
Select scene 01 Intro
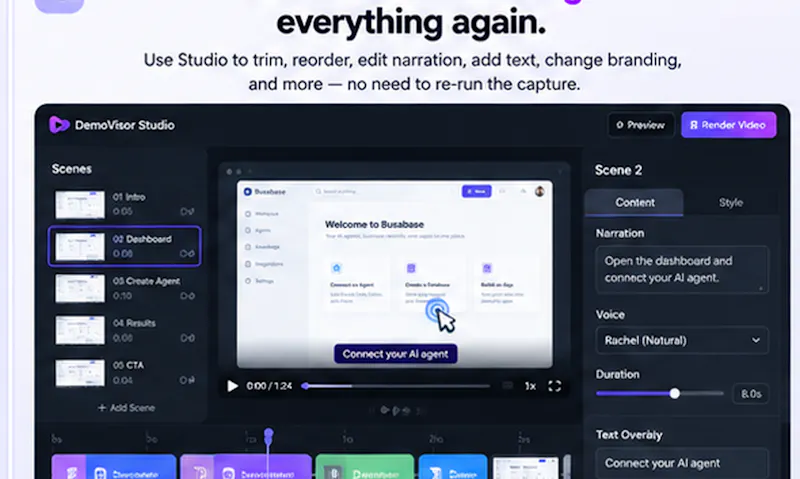tap(124, 204)
